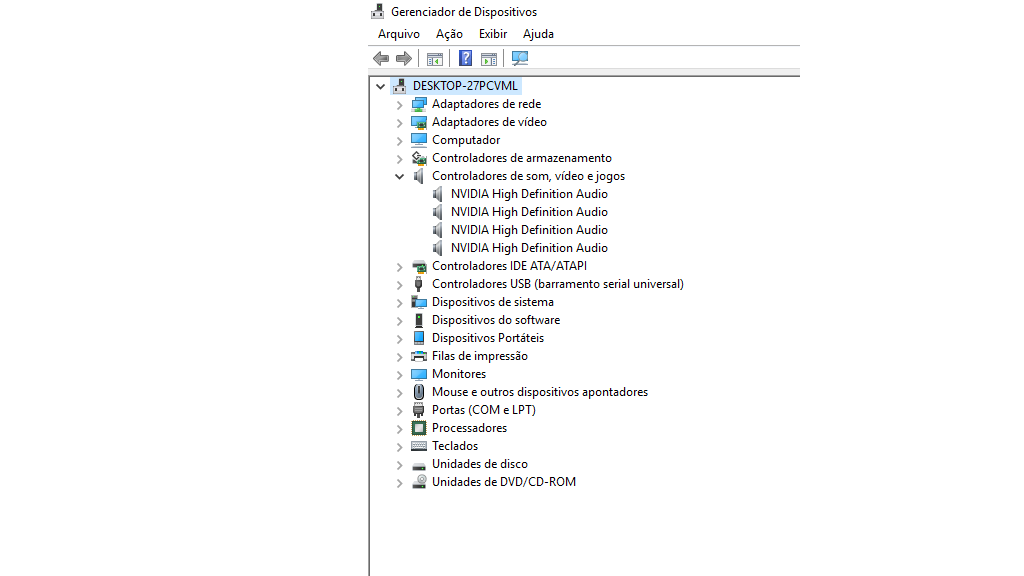Screen dimensions: 1024x576
Task: Expand the Portas (COM e LPT) chevron
Action: (x=399, y=410)
